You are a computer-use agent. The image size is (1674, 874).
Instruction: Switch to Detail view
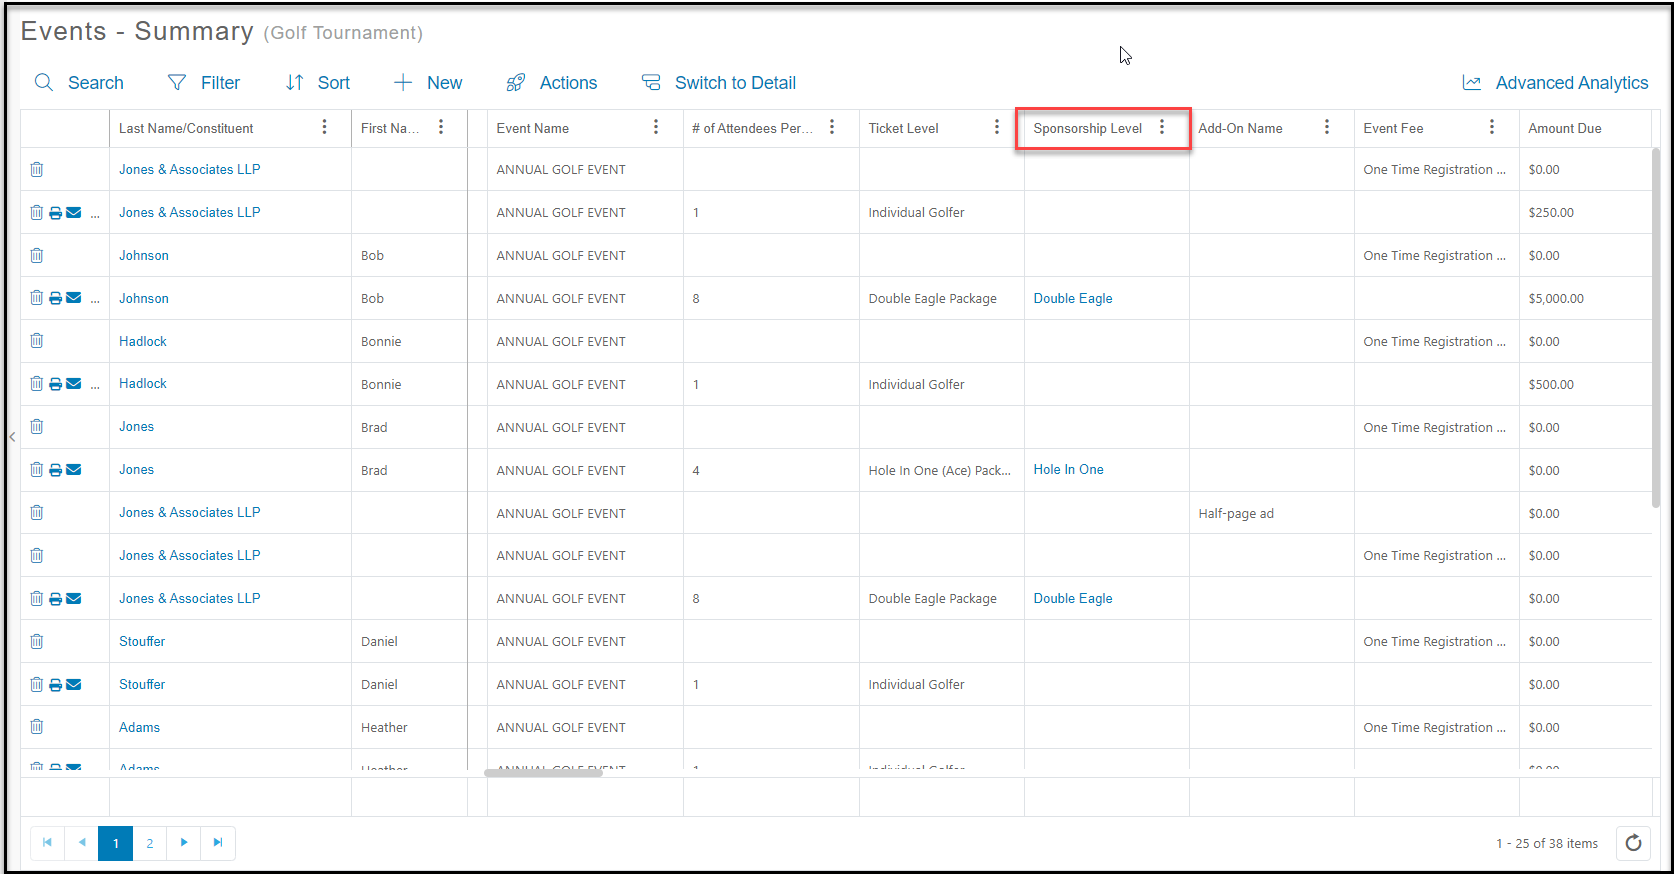pos(719,83)
